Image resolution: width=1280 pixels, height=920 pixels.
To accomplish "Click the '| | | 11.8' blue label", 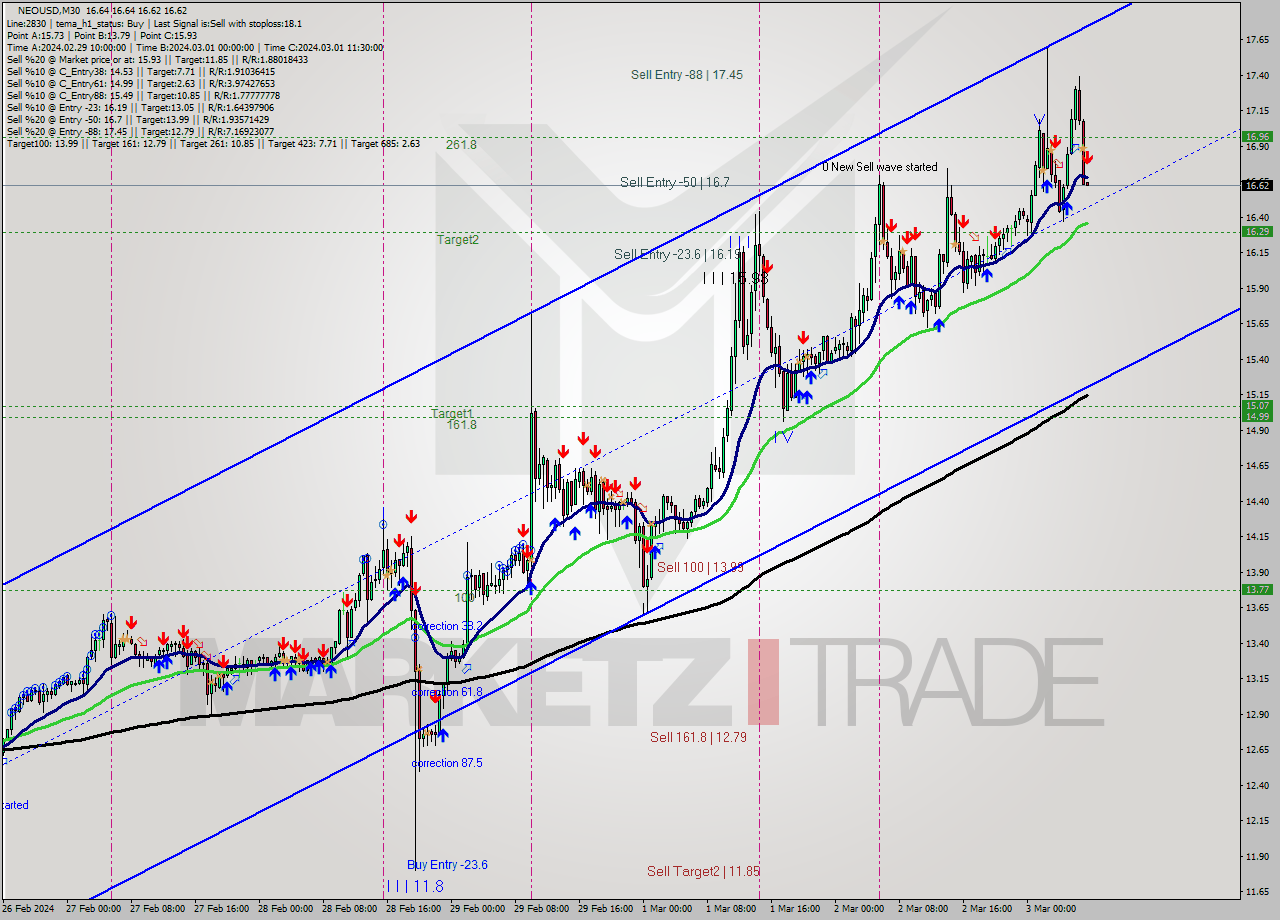I will 414,886.
